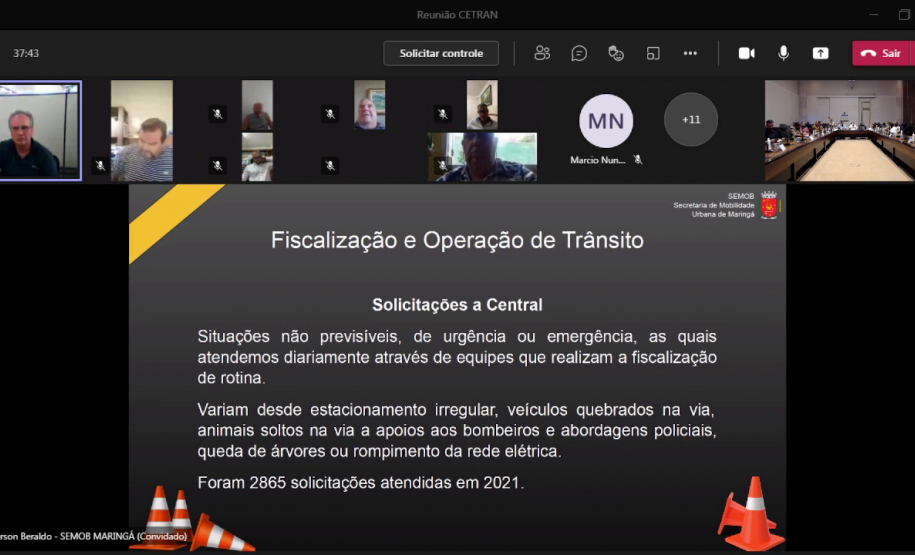915x555 pixels.
Task: Show the +11 additional participants
Action: (x=691, y=120)
